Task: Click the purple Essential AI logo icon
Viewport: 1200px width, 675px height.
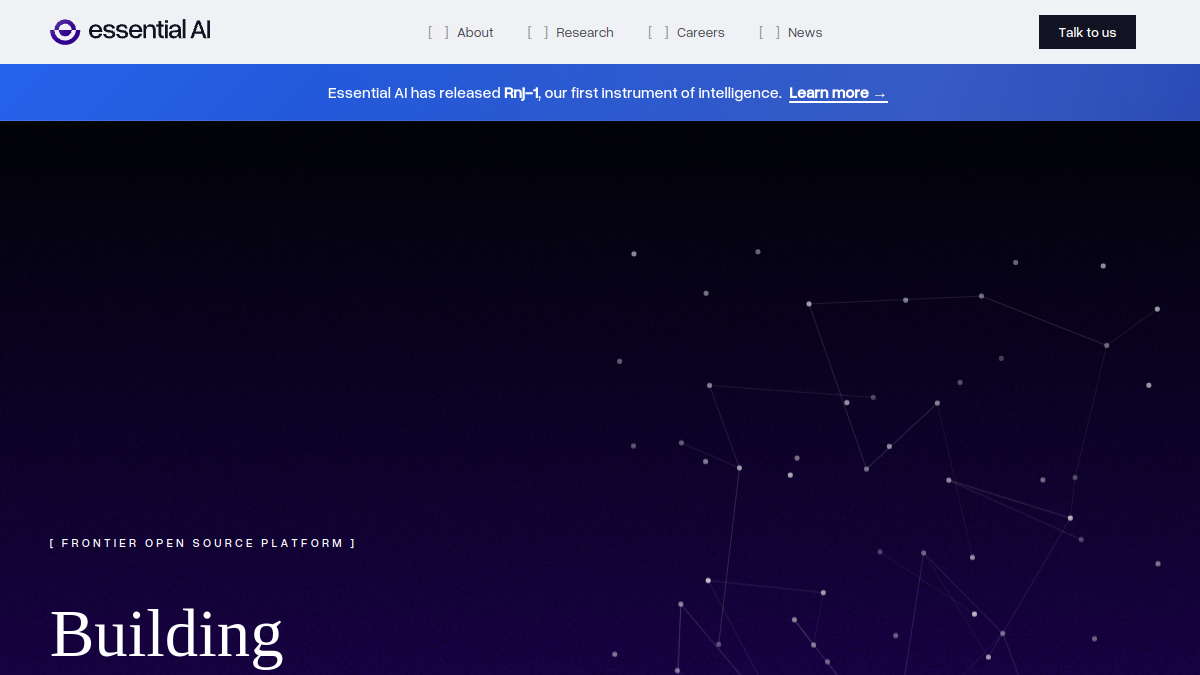Action: coord(65,32)
